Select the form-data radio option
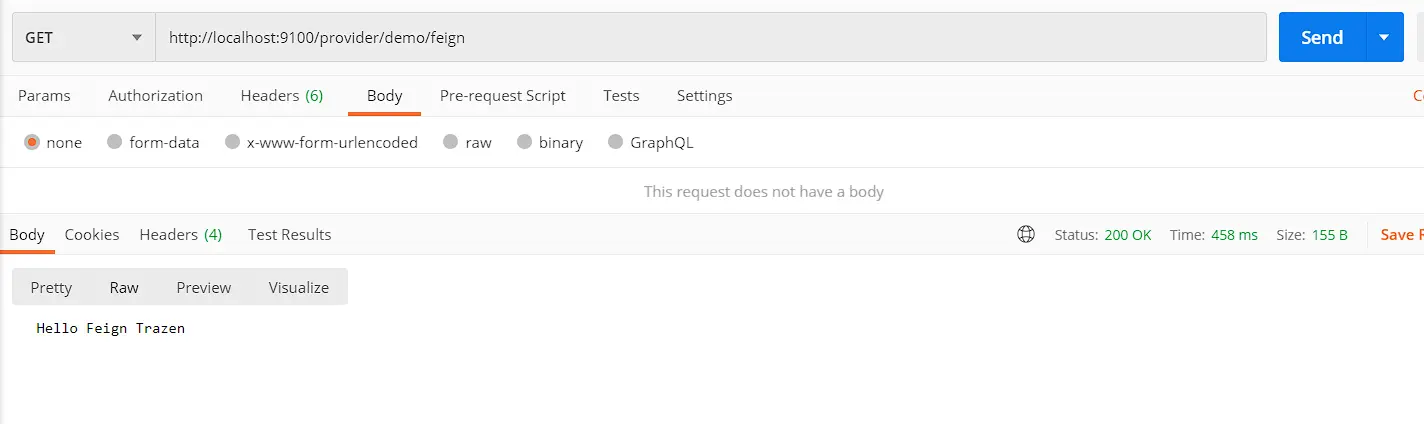 115,143
